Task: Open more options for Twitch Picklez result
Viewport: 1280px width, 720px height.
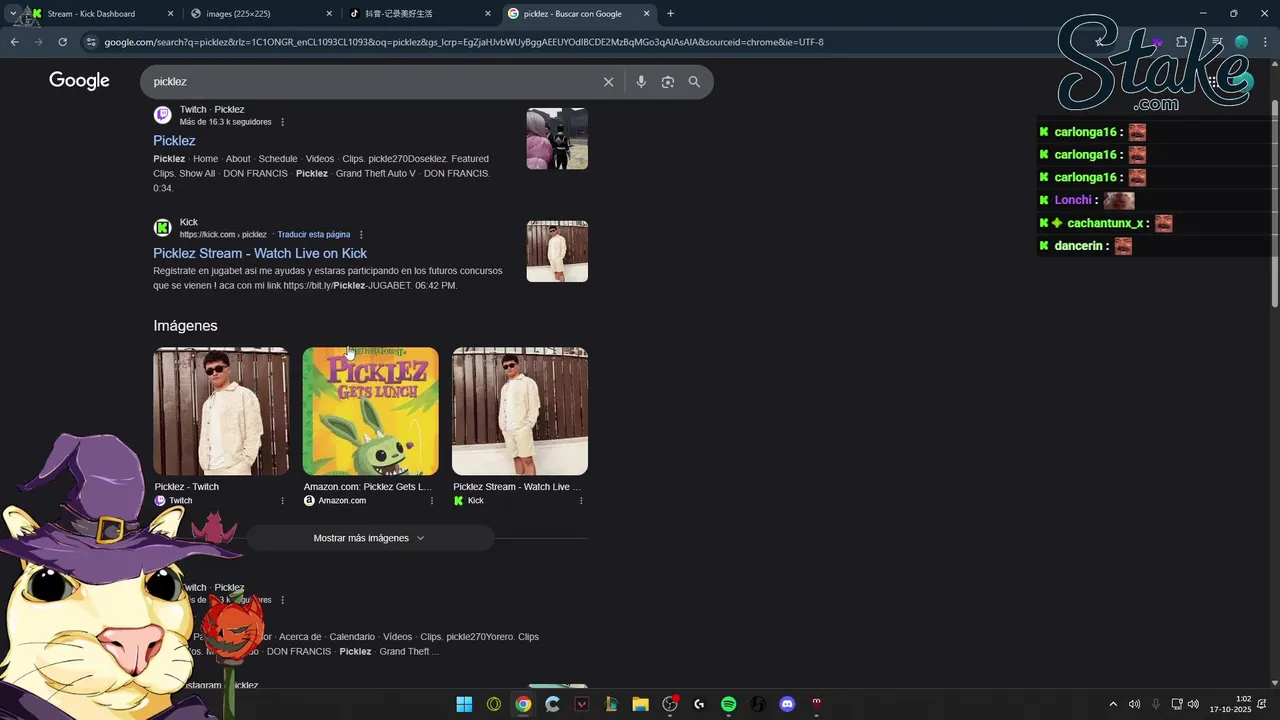Action: click(x=282, y=122)
